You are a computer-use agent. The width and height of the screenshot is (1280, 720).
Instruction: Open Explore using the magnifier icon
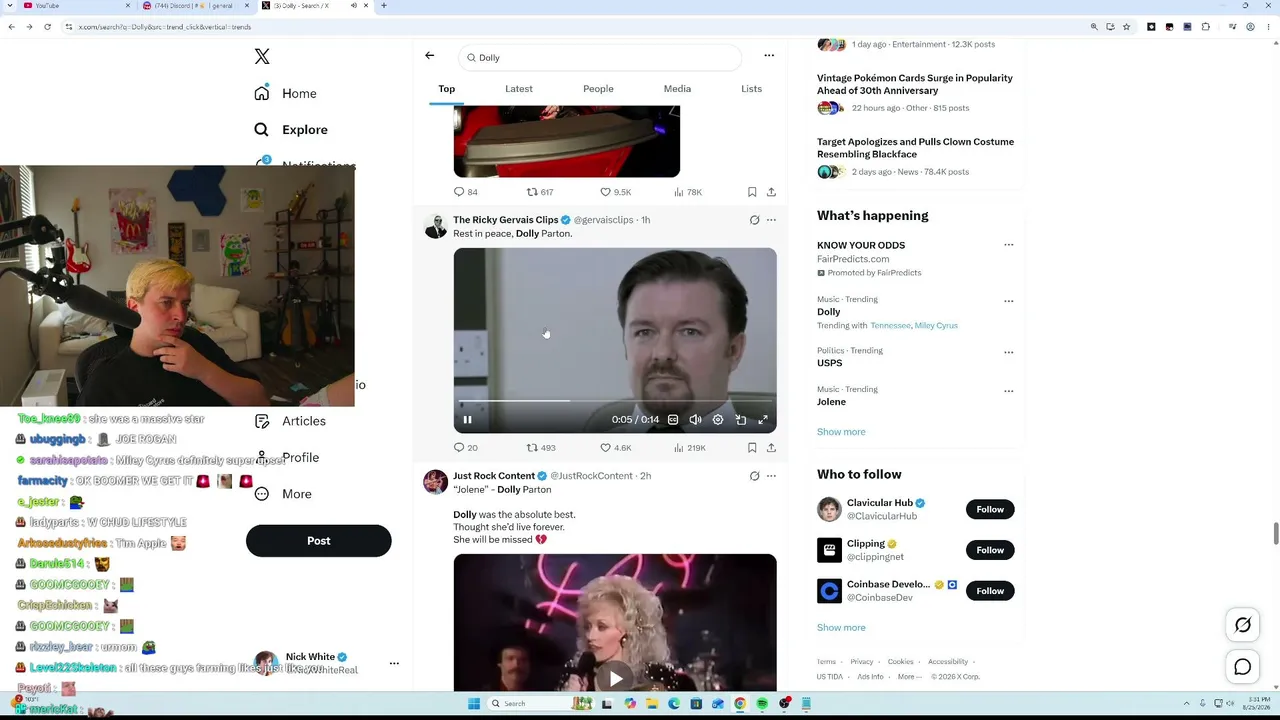261,129
